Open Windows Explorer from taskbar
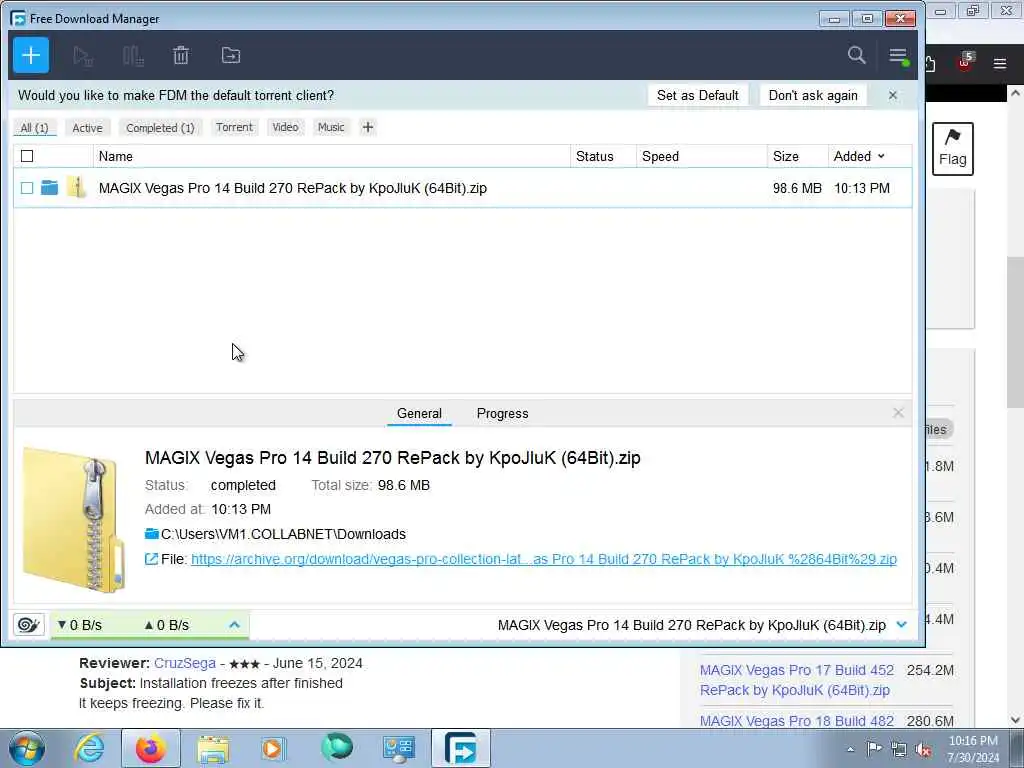Viewport: 1024px width, 768px height. [x=213, y=749]
